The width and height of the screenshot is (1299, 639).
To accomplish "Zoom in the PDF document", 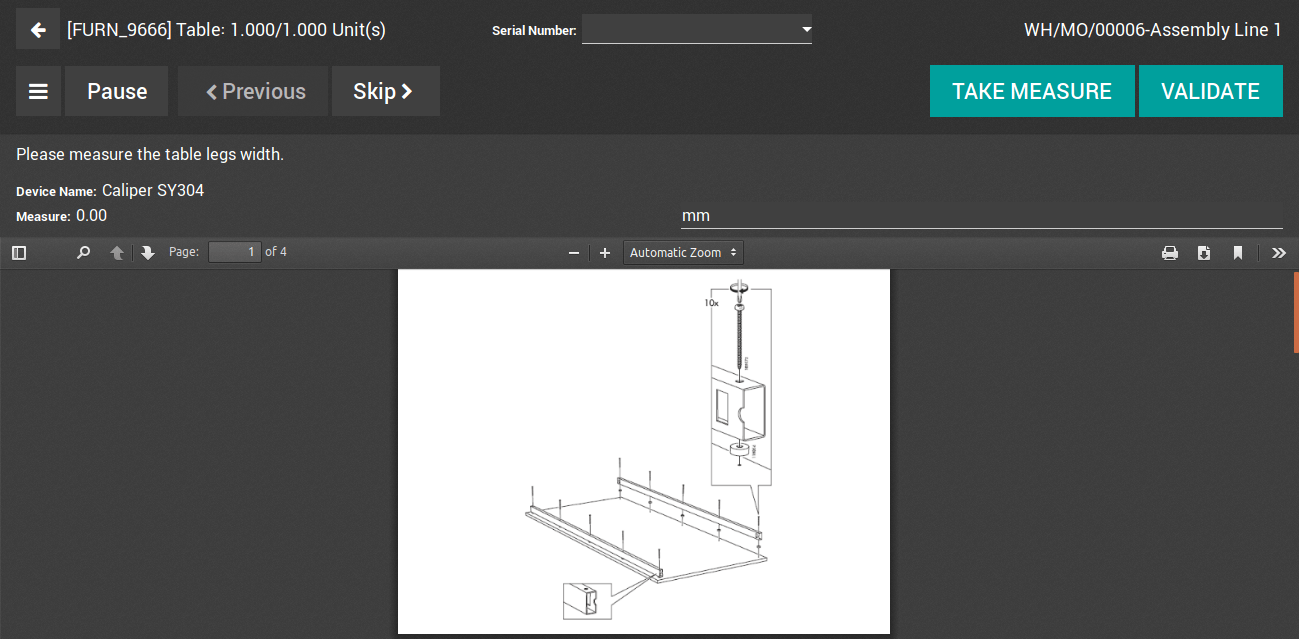I will (x=605, y=253).
